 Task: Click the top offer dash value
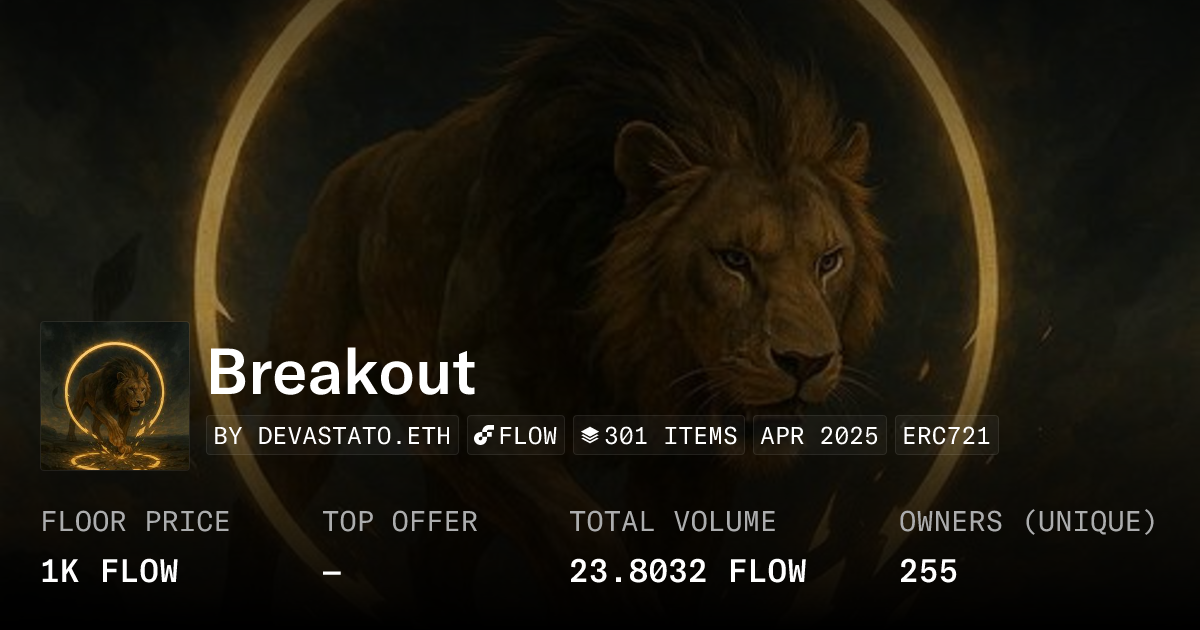332,572
